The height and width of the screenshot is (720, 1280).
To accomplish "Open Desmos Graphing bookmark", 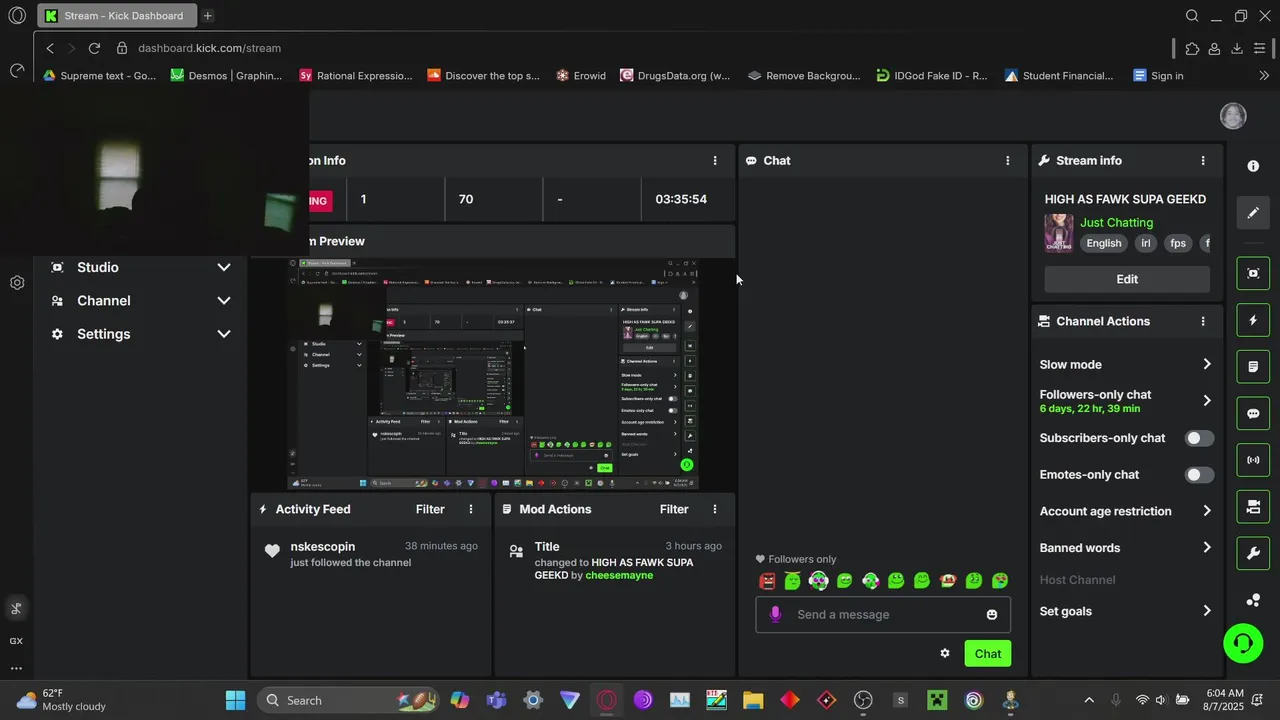I will coord(227,75).
